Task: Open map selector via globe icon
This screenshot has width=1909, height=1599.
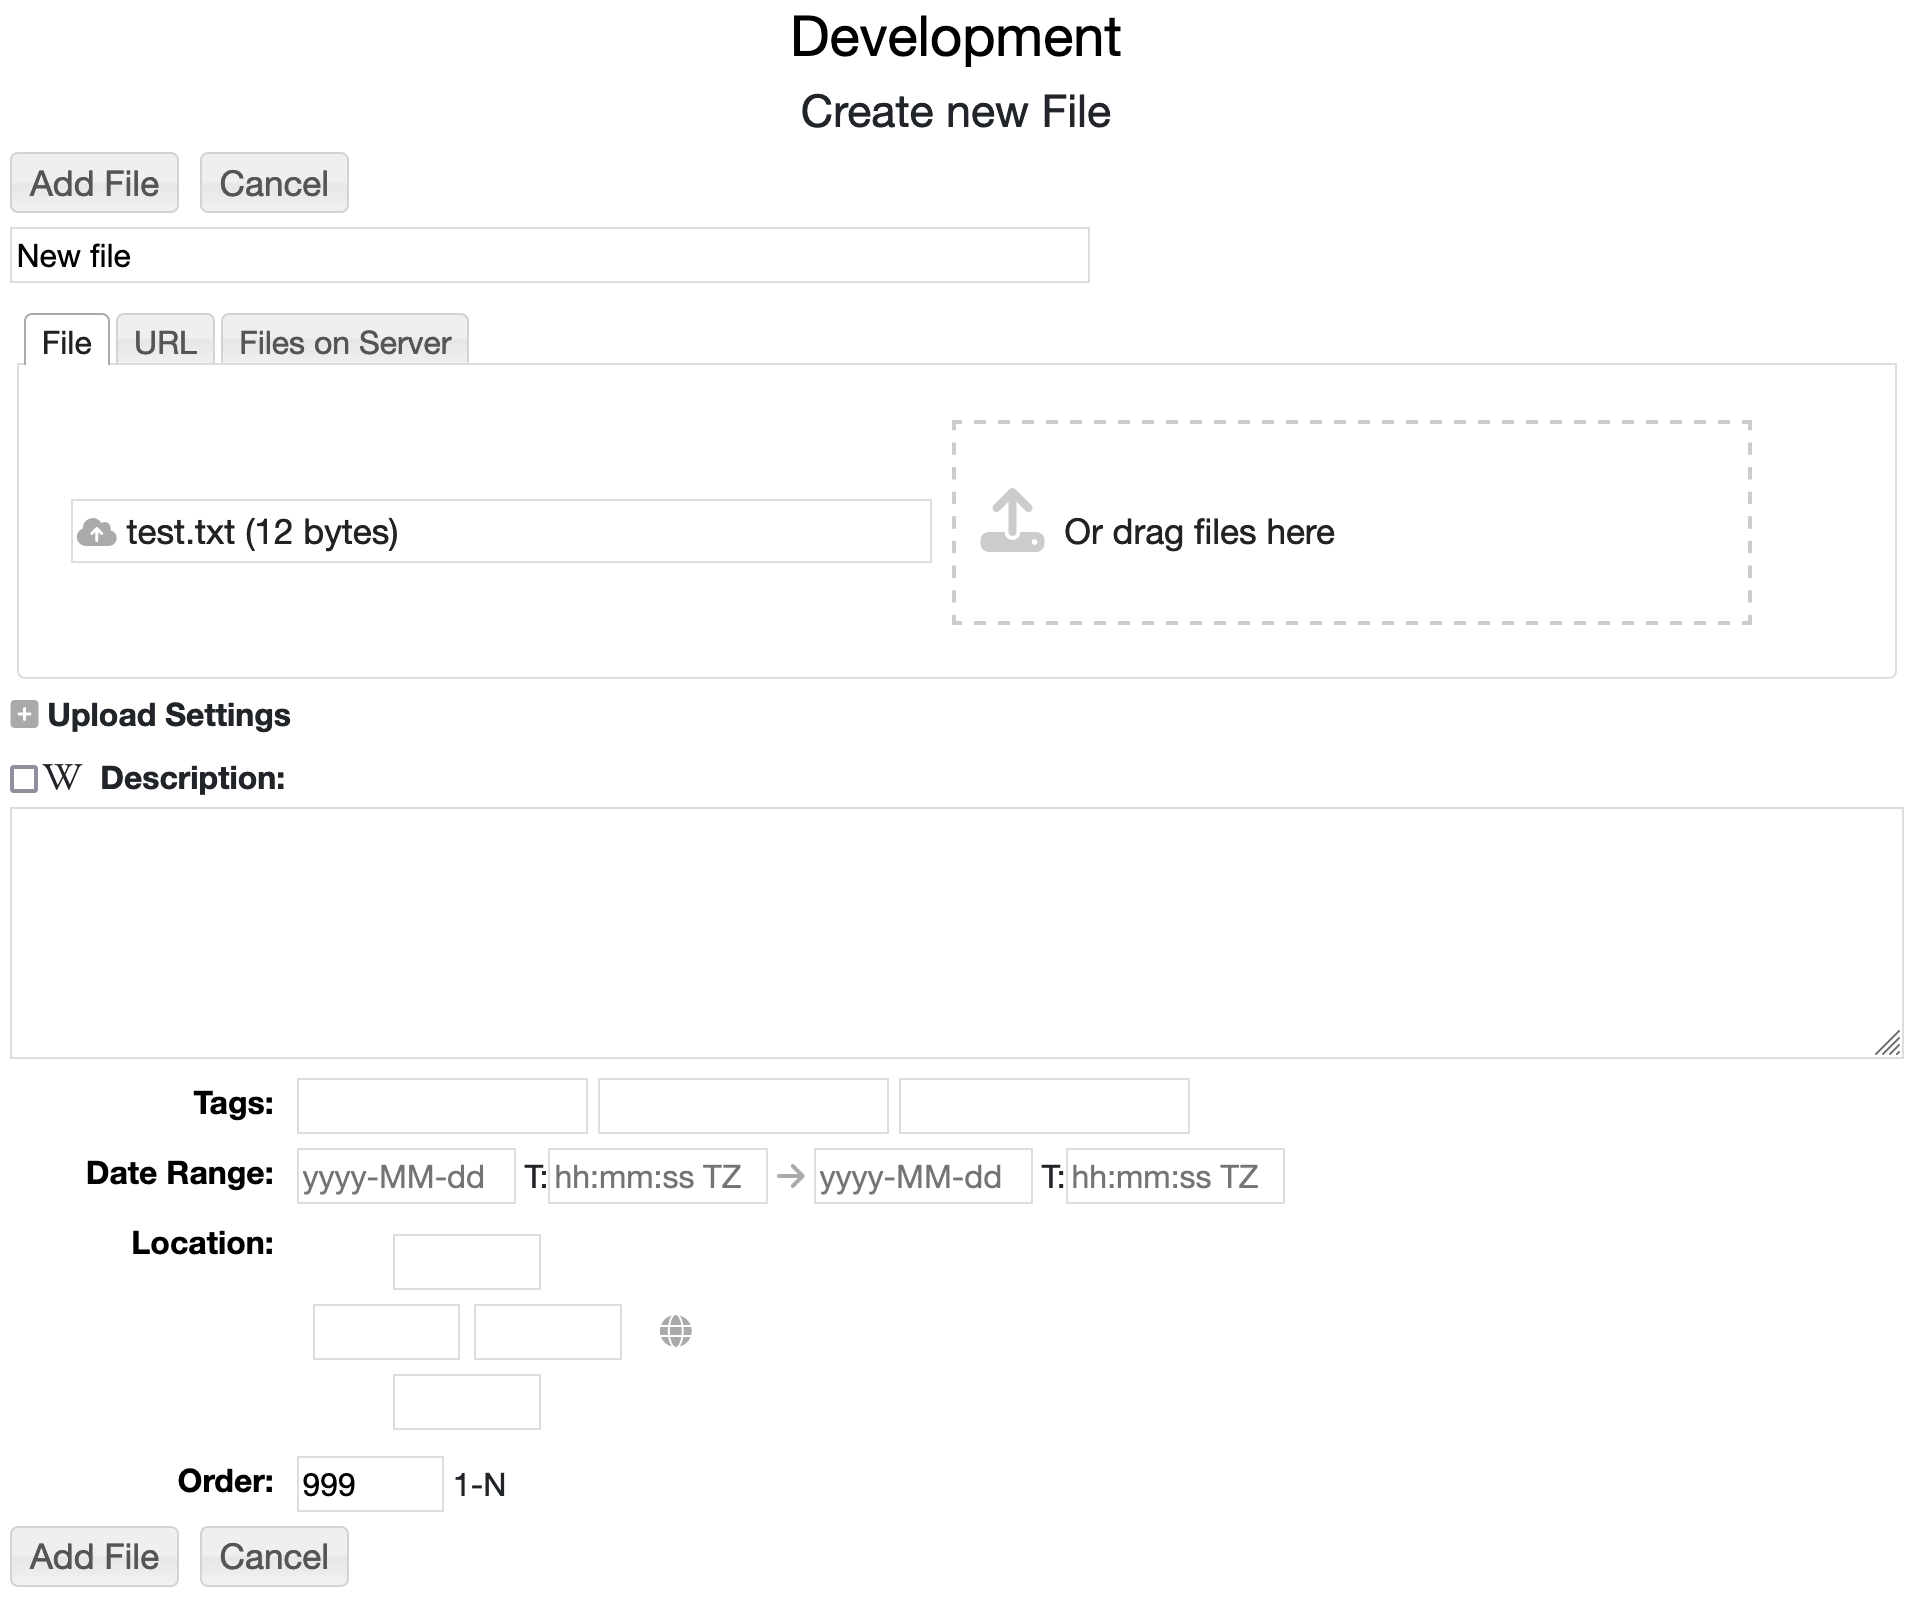Action: tap(675, 1331)
